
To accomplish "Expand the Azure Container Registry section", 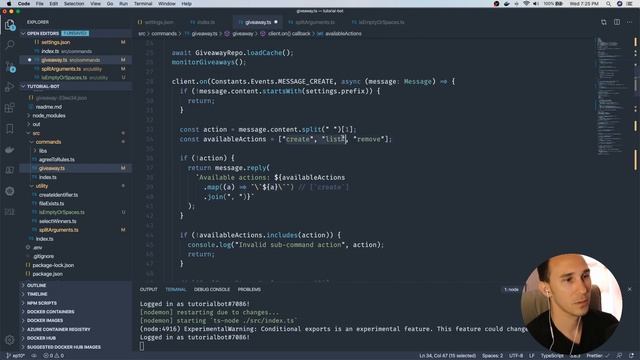I will [x=59, y=329].
